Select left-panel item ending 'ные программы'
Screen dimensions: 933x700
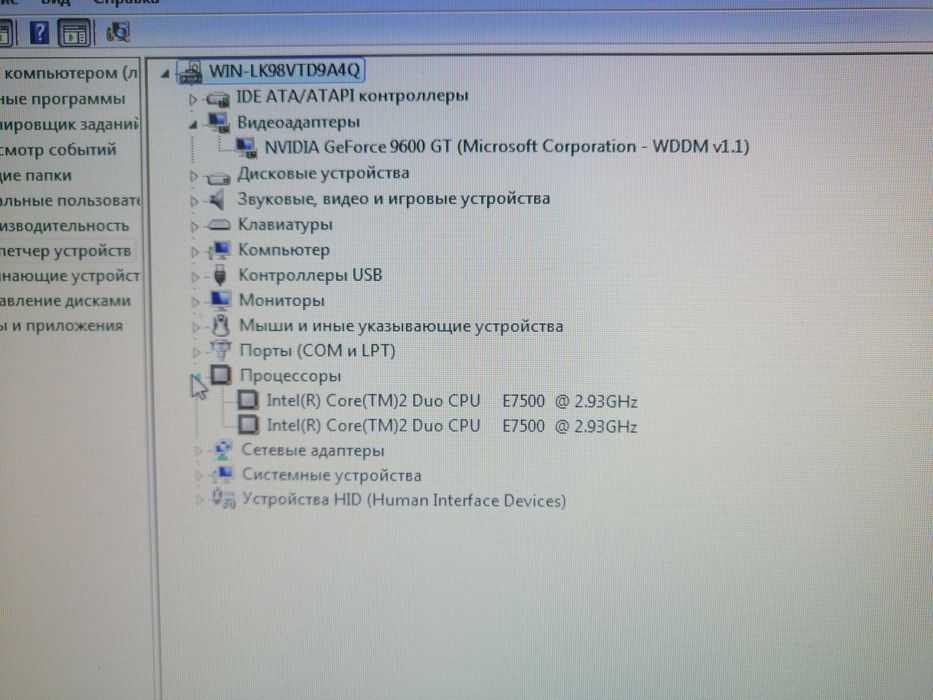point(62,99)
